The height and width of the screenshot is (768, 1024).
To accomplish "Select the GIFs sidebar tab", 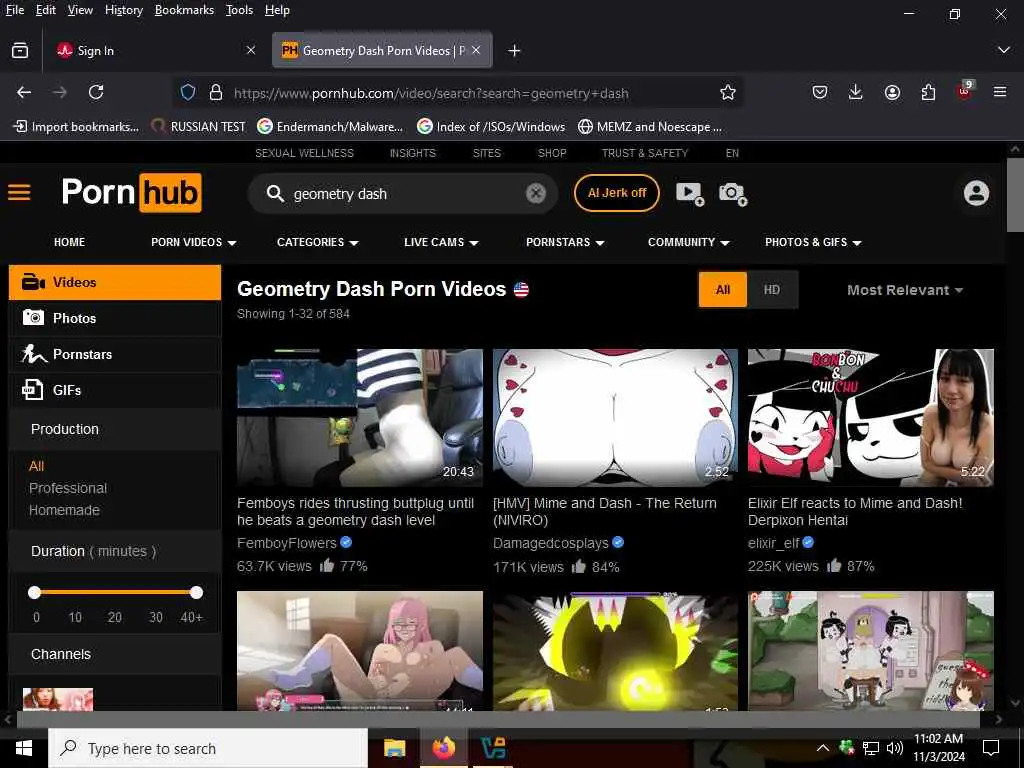I will [115, 390].
